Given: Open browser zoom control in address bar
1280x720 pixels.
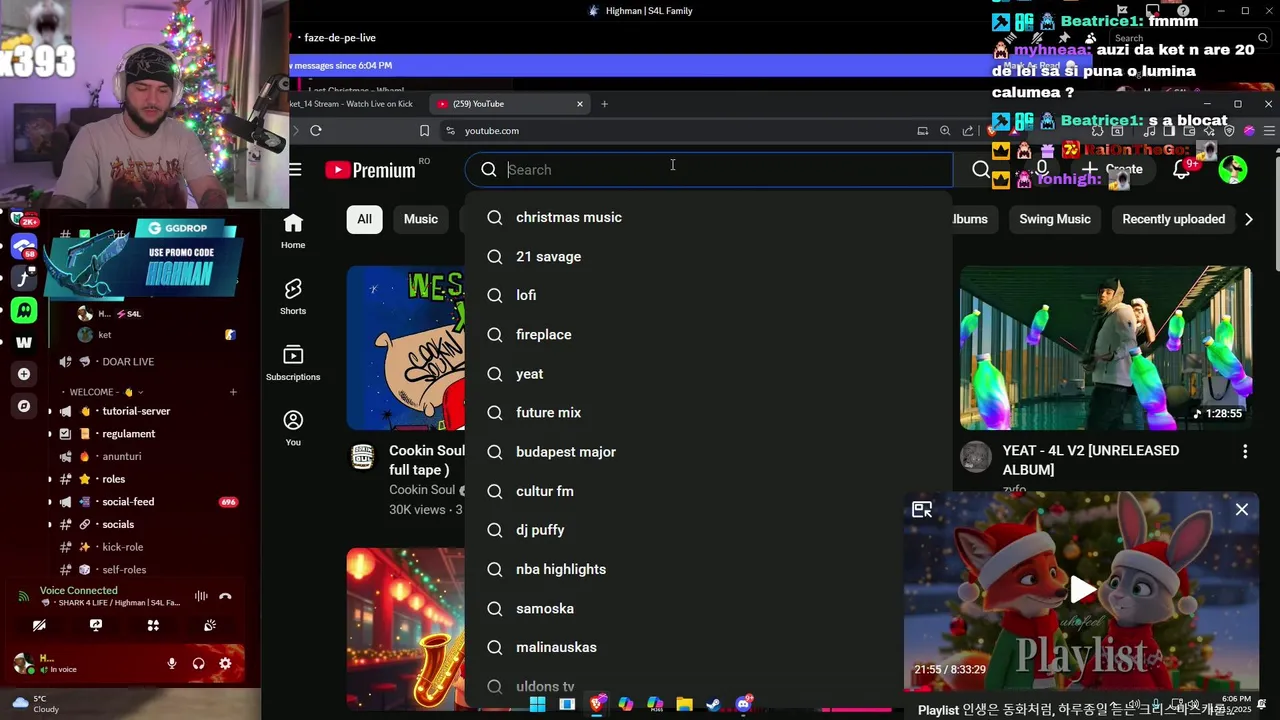Looking at the screenshot, I should 945,131.
